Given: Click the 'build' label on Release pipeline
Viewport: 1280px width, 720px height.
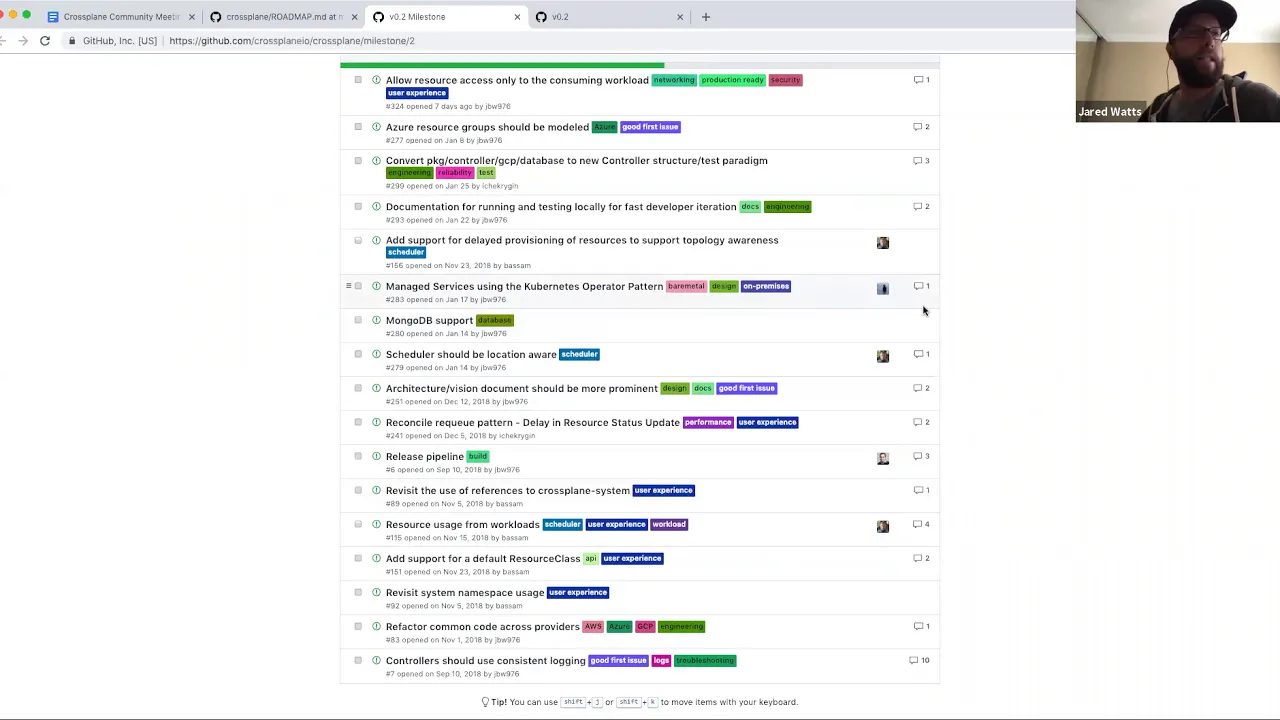Looking at the screenshot, I should pos(478,456).
